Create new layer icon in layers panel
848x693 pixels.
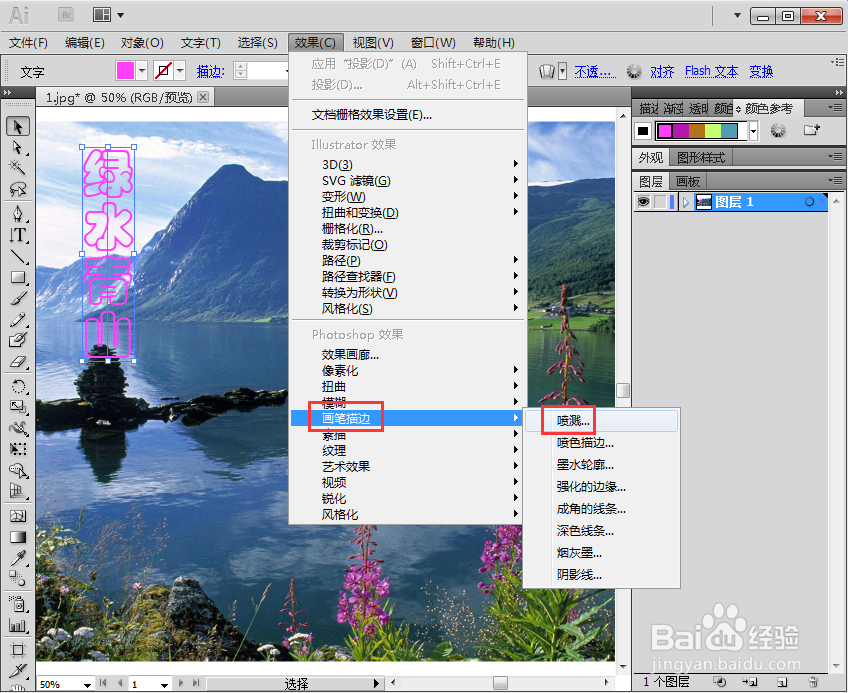[x=782, y=683]
